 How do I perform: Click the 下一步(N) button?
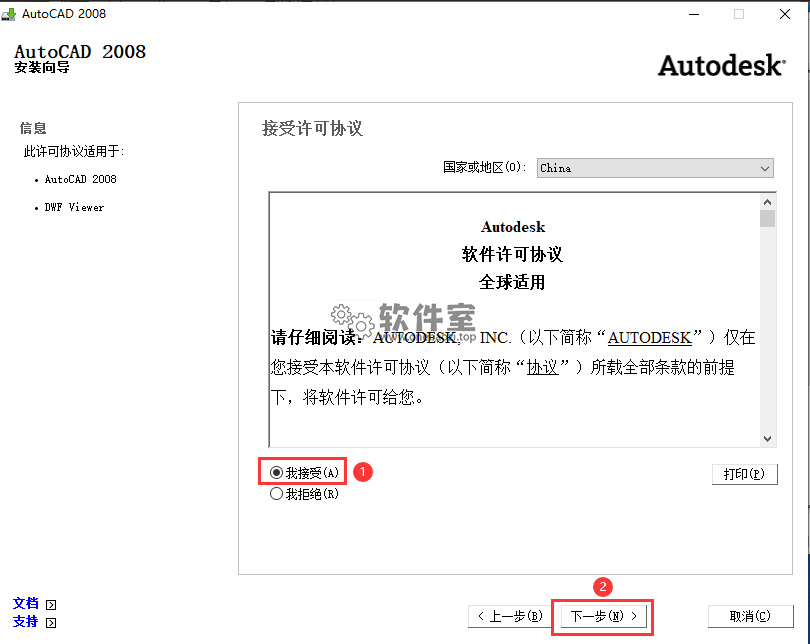tap(603, 616)
